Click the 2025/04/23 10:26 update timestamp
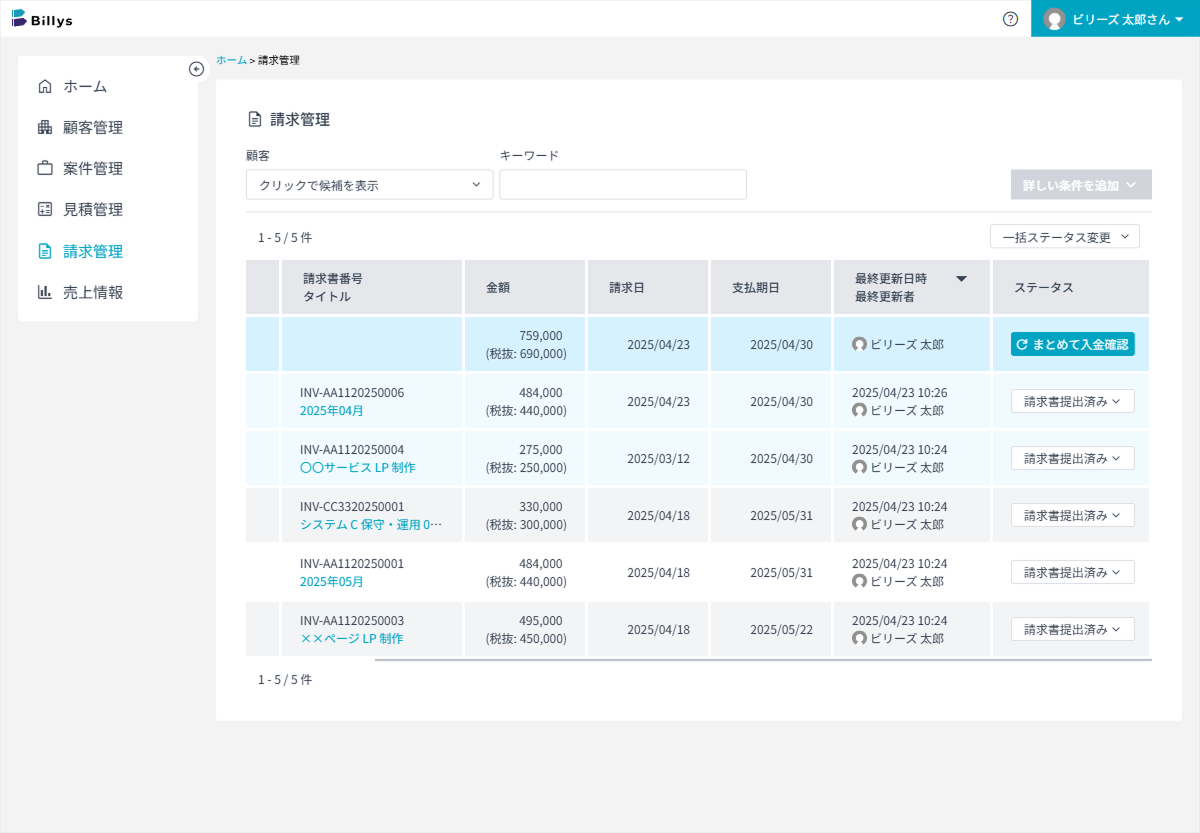The image size is (1200, 833). pyautogui.click(x=899, y=393)
